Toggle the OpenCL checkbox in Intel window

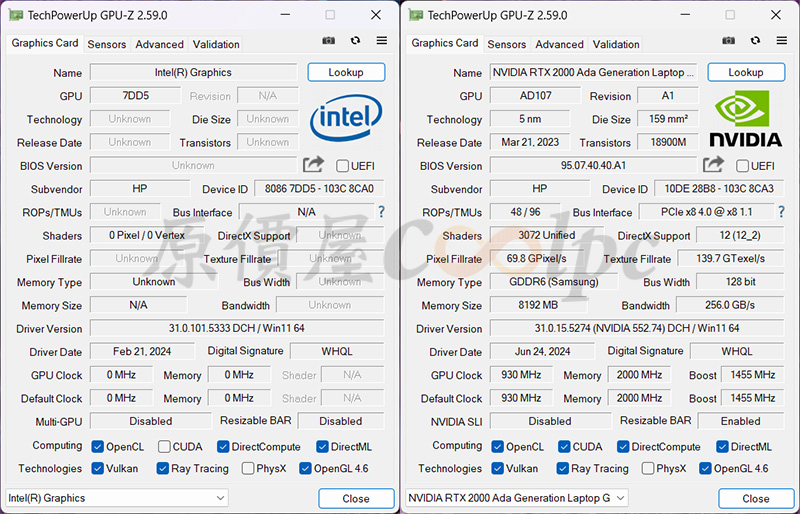[x=97, y=447]
